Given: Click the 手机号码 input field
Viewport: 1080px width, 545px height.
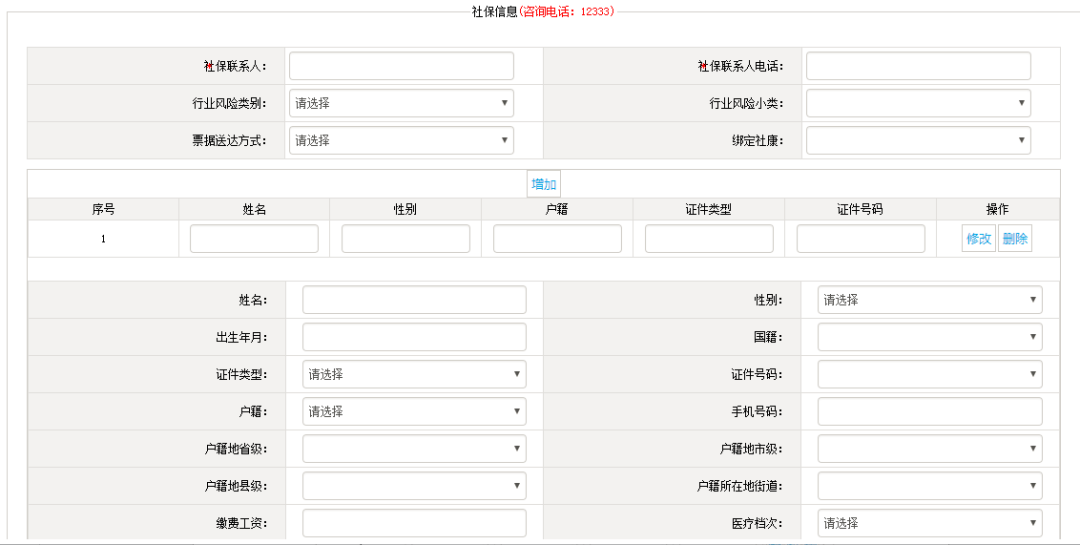Looking at the screenshot, I should 930,412.
